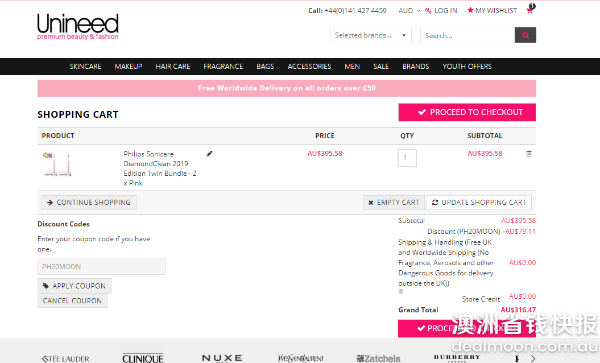The image size is (600, 363).
Task: Click the Unineed logo
Action: (78, 26)
